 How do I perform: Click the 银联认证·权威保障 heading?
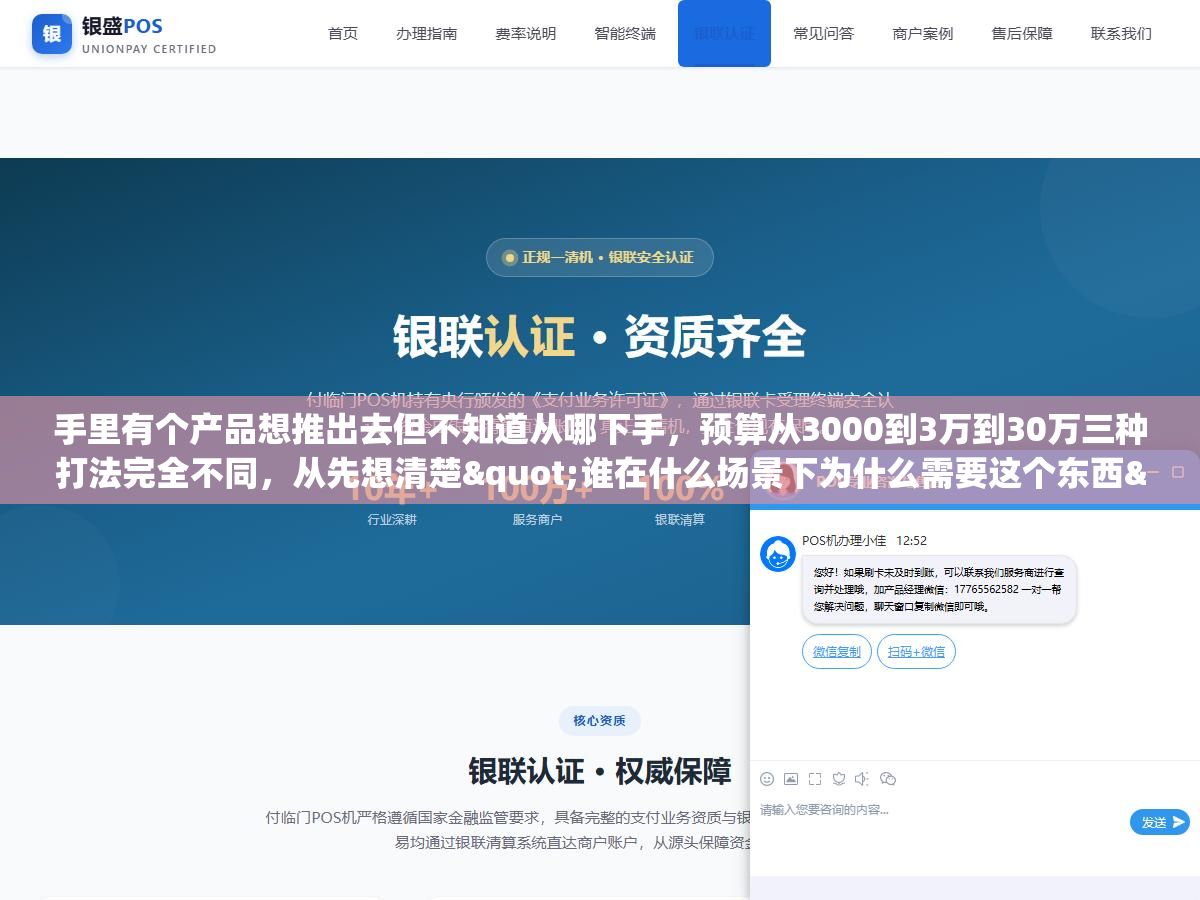coord(600,771)
